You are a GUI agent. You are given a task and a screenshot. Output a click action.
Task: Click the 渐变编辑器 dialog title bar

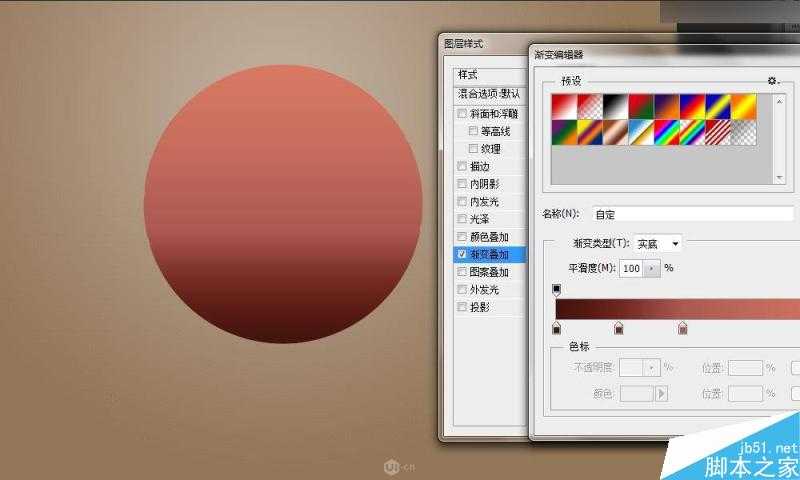[663, 54]
